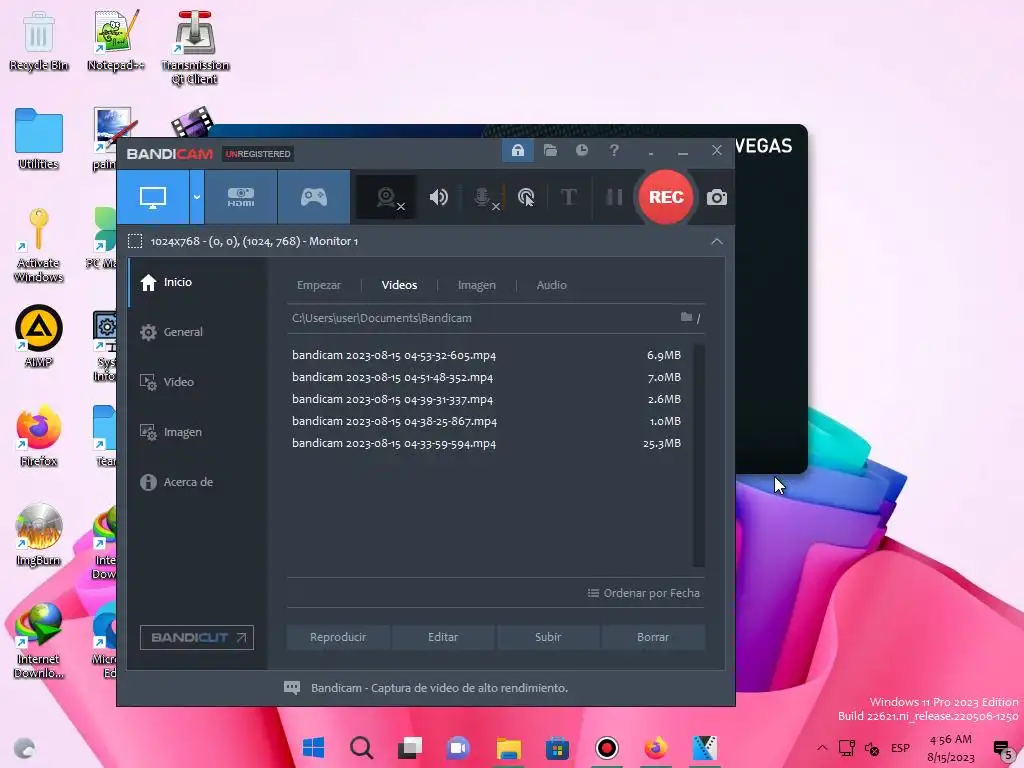
Task: Click the folder icon beside the output path
Action: (686, 317)
